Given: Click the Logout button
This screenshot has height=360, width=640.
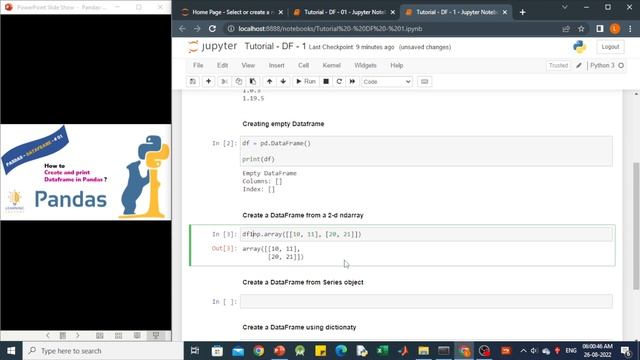Looking at the screenshot, I should click(610, 47).
